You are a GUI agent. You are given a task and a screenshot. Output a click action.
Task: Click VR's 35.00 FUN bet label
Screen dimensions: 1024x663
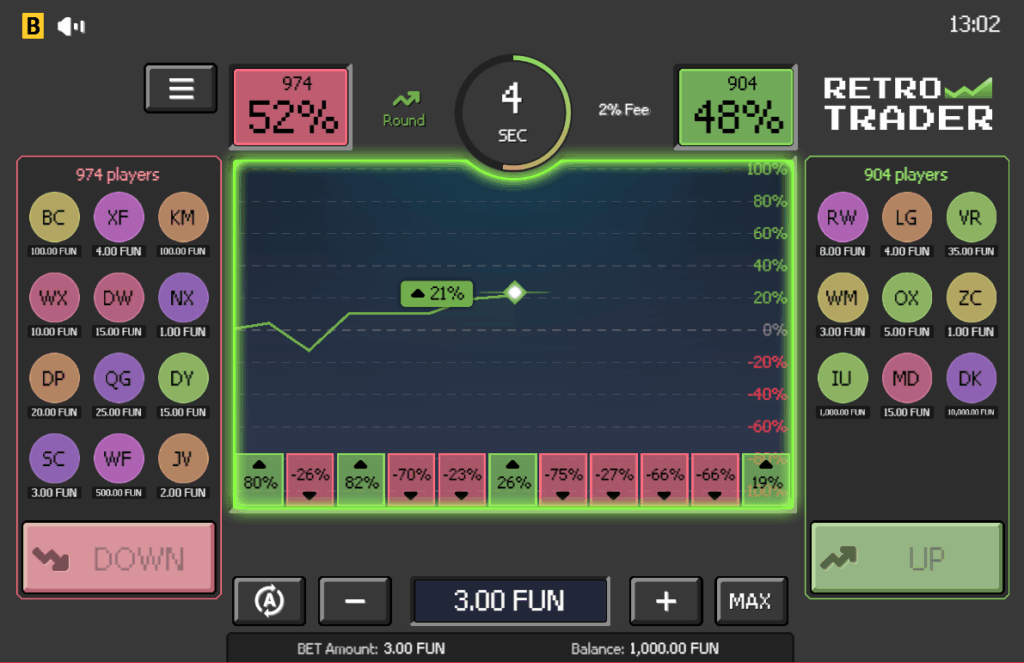tap(971, 251)
